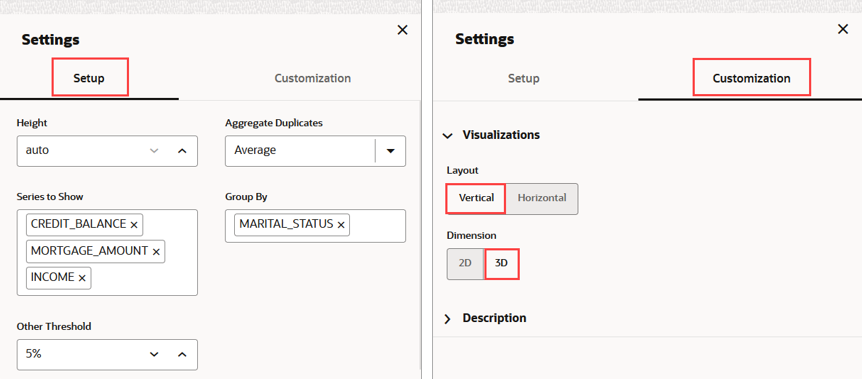Close the right Settings panel
The height and width of the screenshot is (379, 862).
tap(843, 29)
